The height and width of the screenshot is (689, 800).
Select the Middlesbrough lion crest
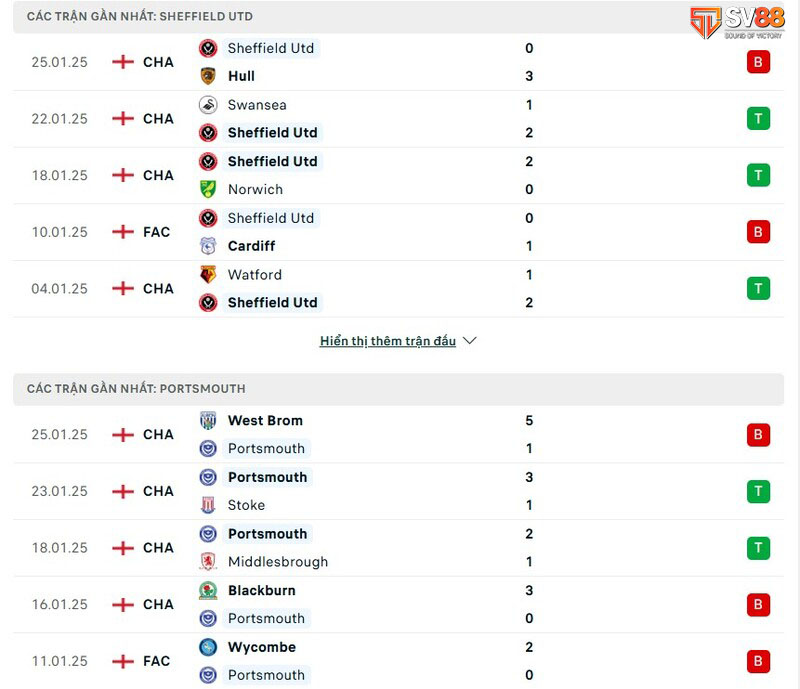click(x=209, y=562)
